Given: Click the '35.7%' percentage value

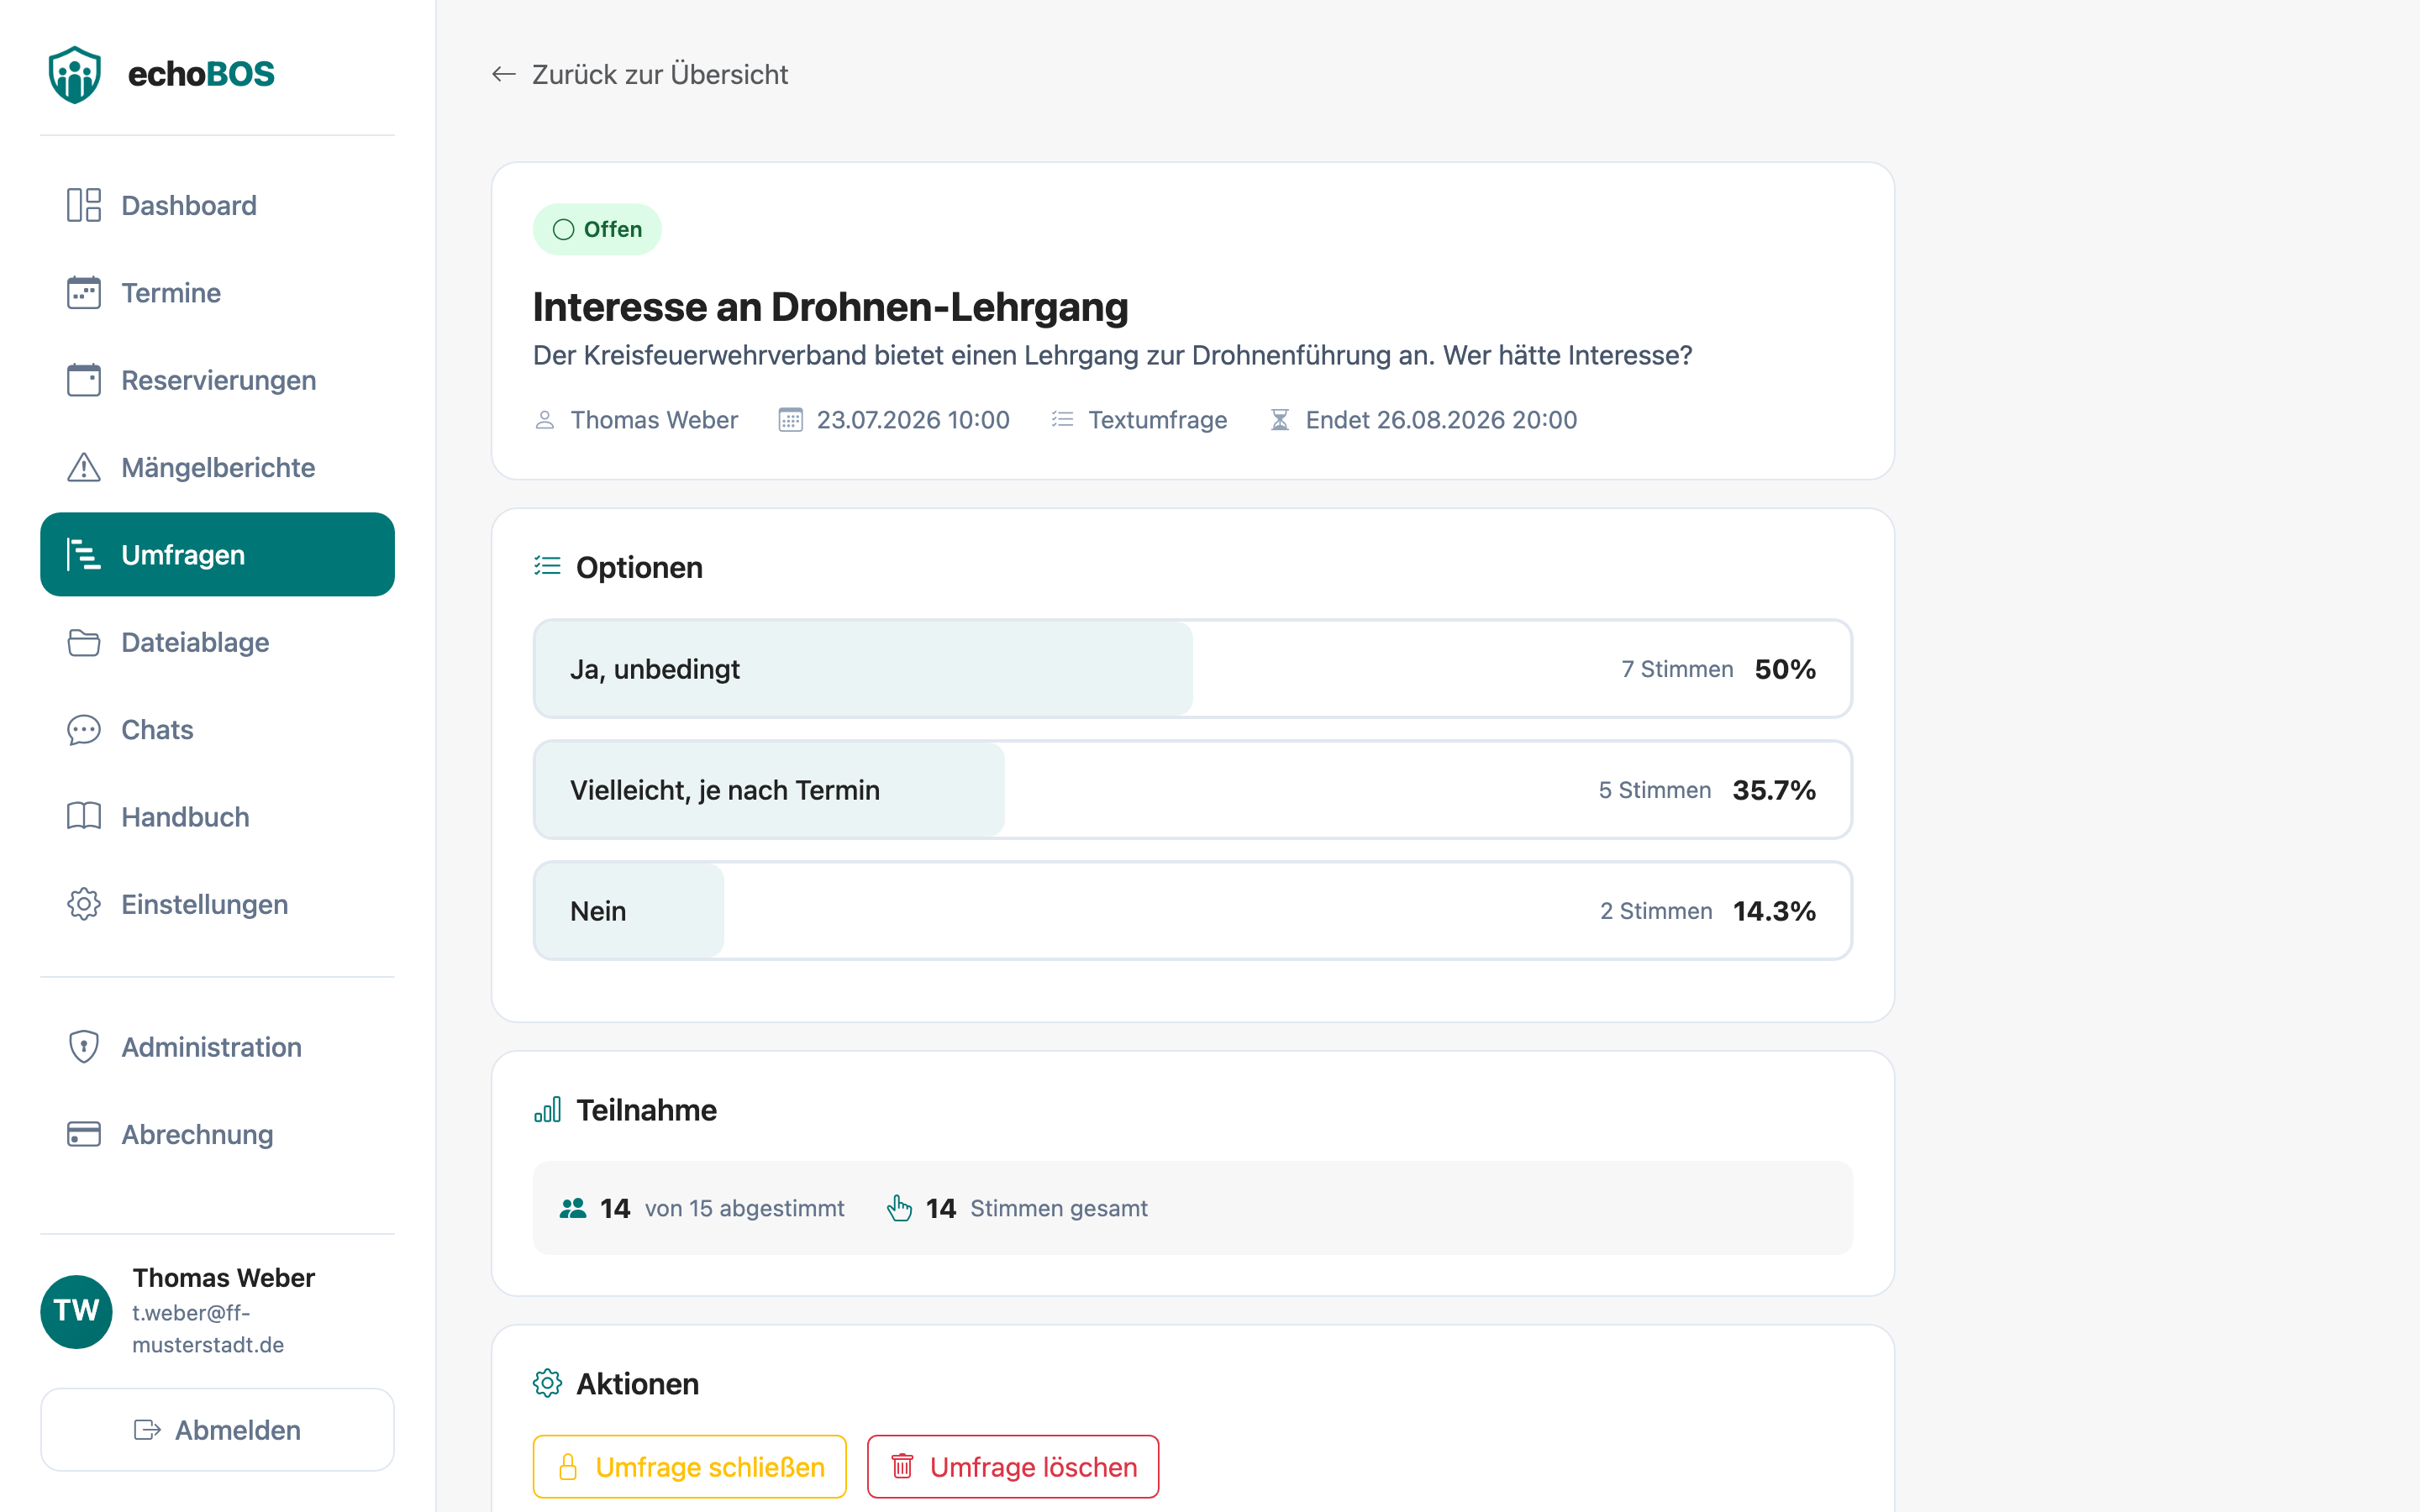Looking at the screenshot, I should tap(1774, 790).
